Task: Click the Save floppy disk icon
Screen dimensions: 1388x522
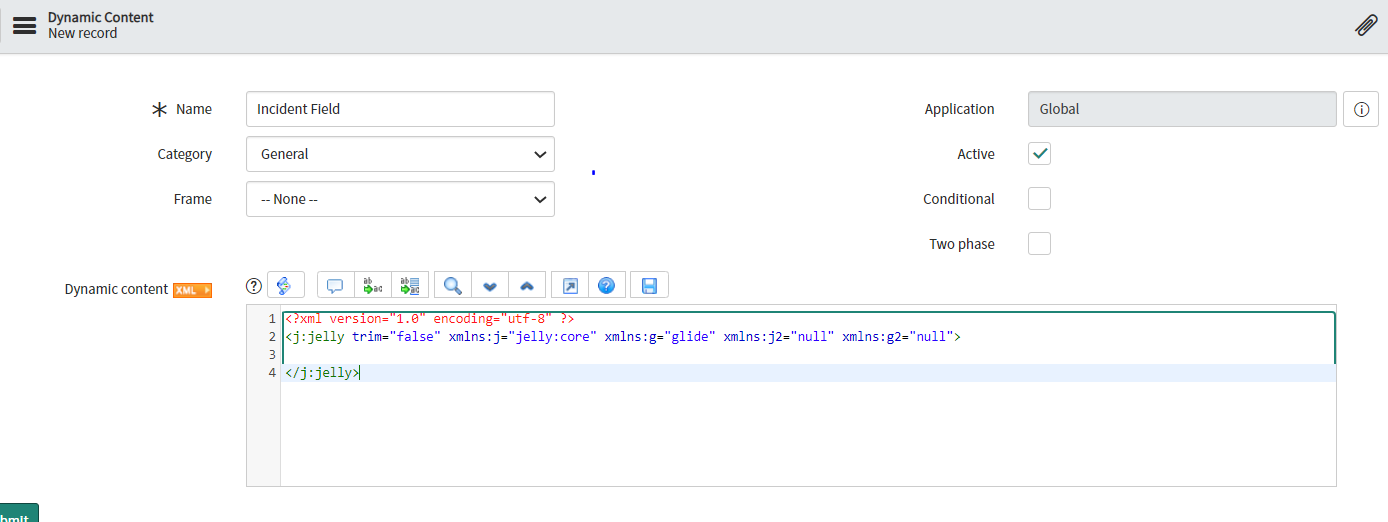Action: (x=649, y=286)
